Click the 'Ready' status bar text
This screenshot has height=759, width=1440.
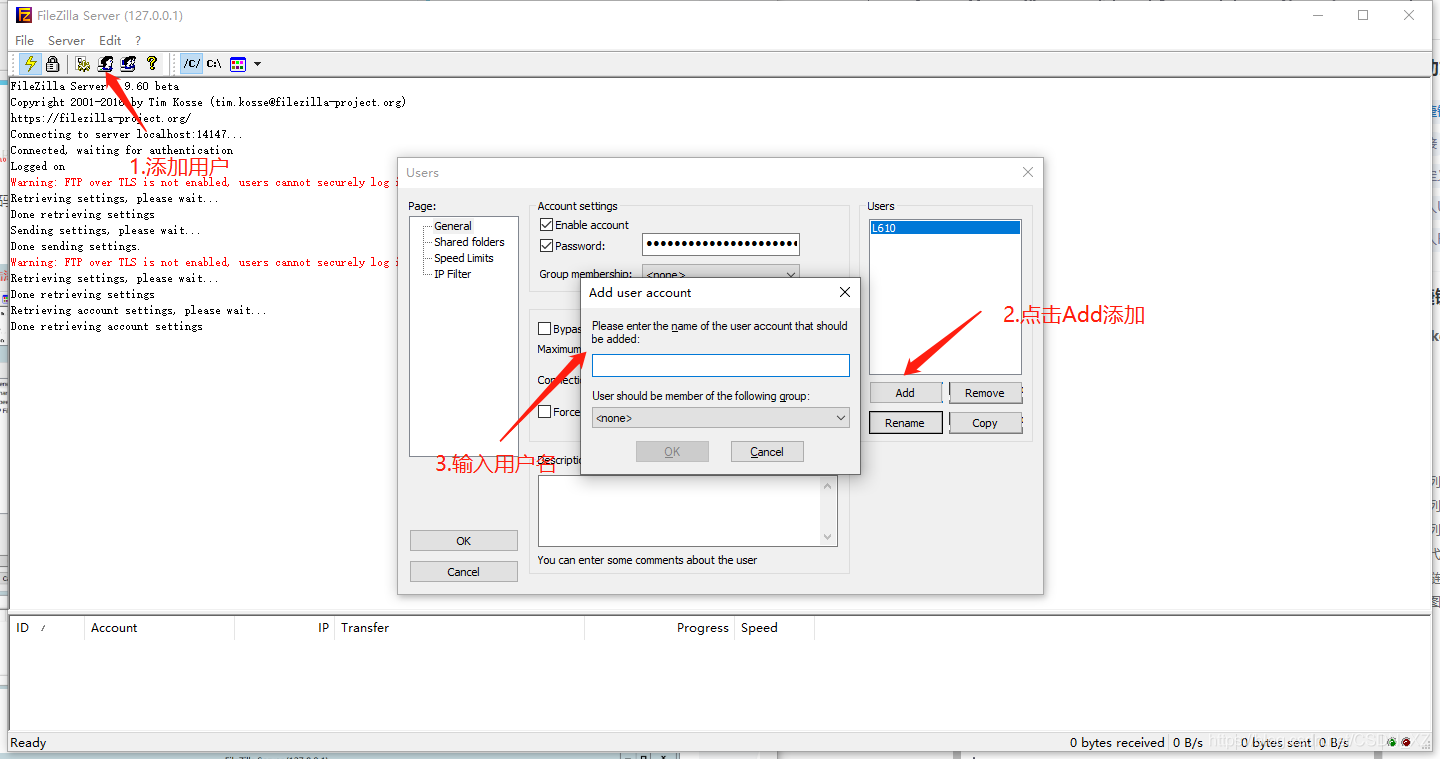point(28,742)
